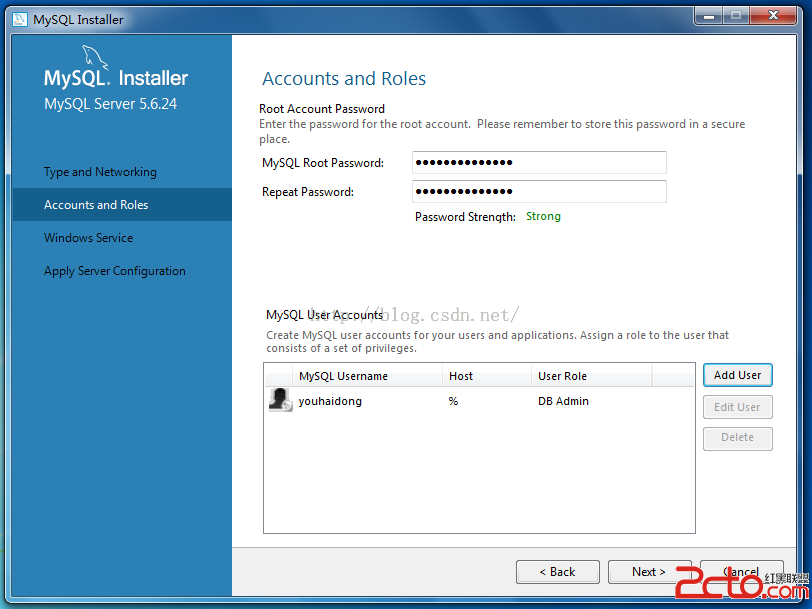
Task: Click the MySQL Server 5.6.24 version text
Action: point(110,104)
